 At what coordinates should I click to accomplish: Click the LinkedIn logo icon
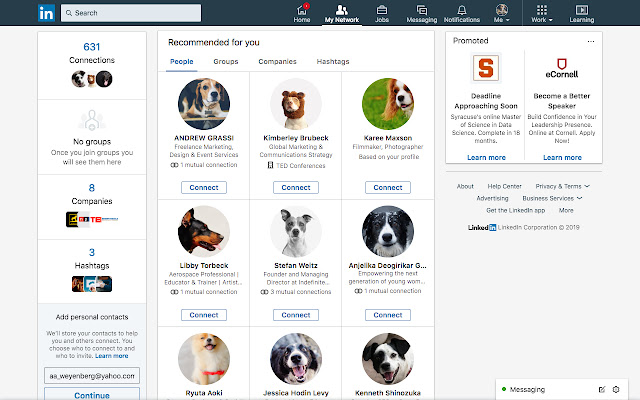tap(46, 13)
